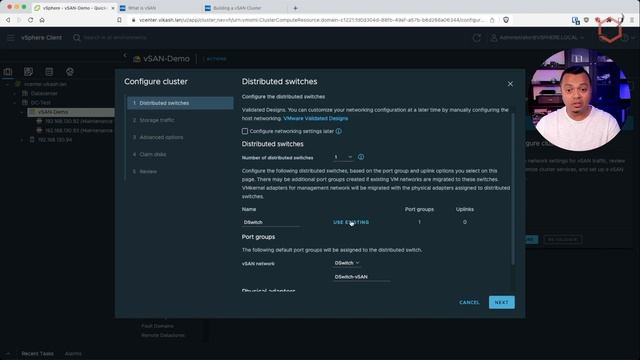Image resolution: width=640 pixels, height=360 pixels.
Task: Click the Brave shield icon
Action: point(506,20)
